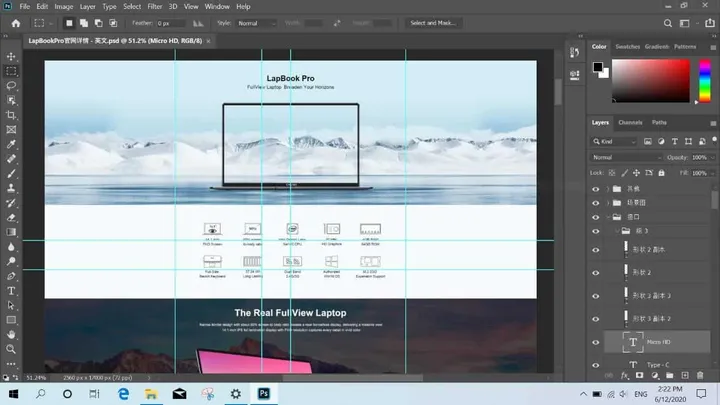This screenshot has width=720, height=405.
Task: Open the blend mode Normal dropdown in Layers
Action: [x=625, y=157]
